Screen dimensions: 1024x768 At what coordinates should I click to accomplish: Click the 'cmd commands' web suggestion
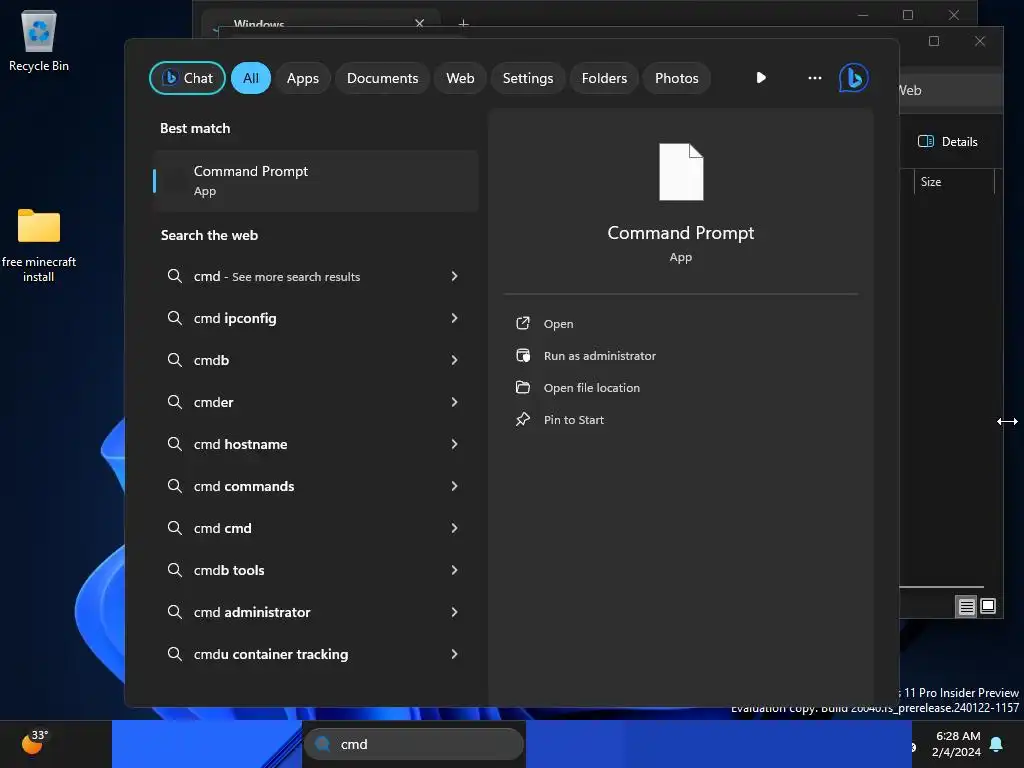316,486
